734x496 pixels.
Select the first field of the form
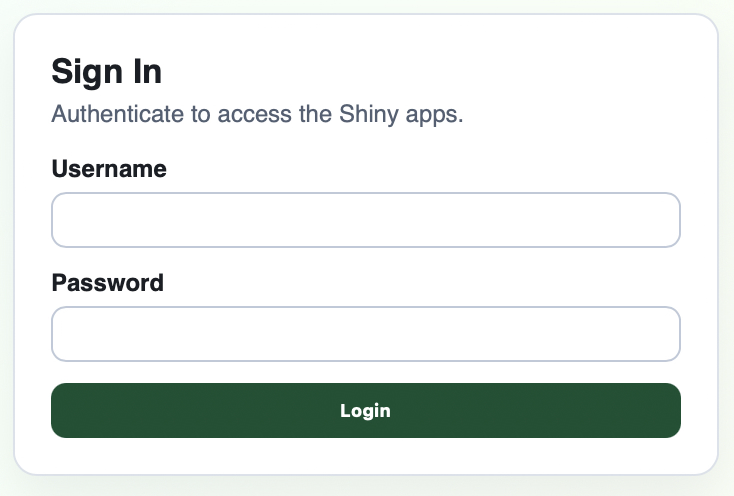pyautogui.click(x=366, y=220)
